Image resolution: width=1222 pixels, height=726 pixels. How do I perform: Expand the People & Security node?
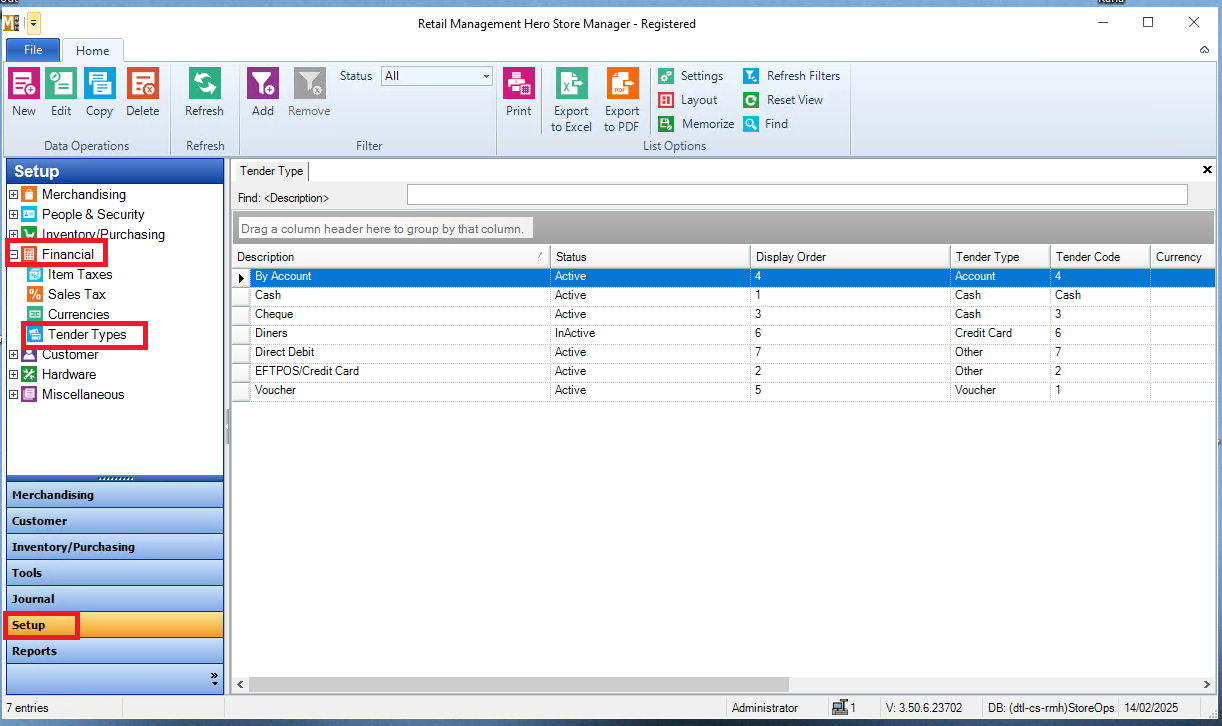pyautogui.click(x=13, y=215)
